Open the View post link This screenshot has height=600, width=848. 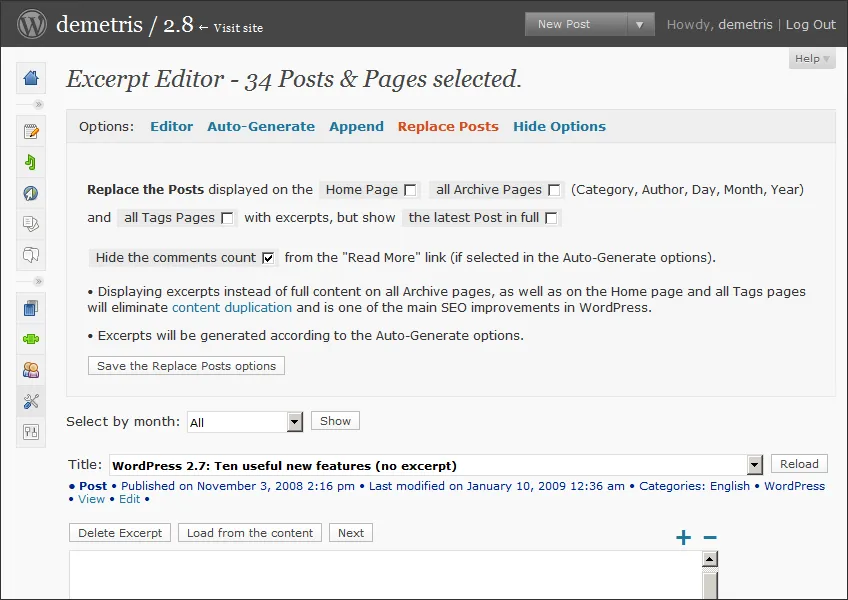(91, 499)
